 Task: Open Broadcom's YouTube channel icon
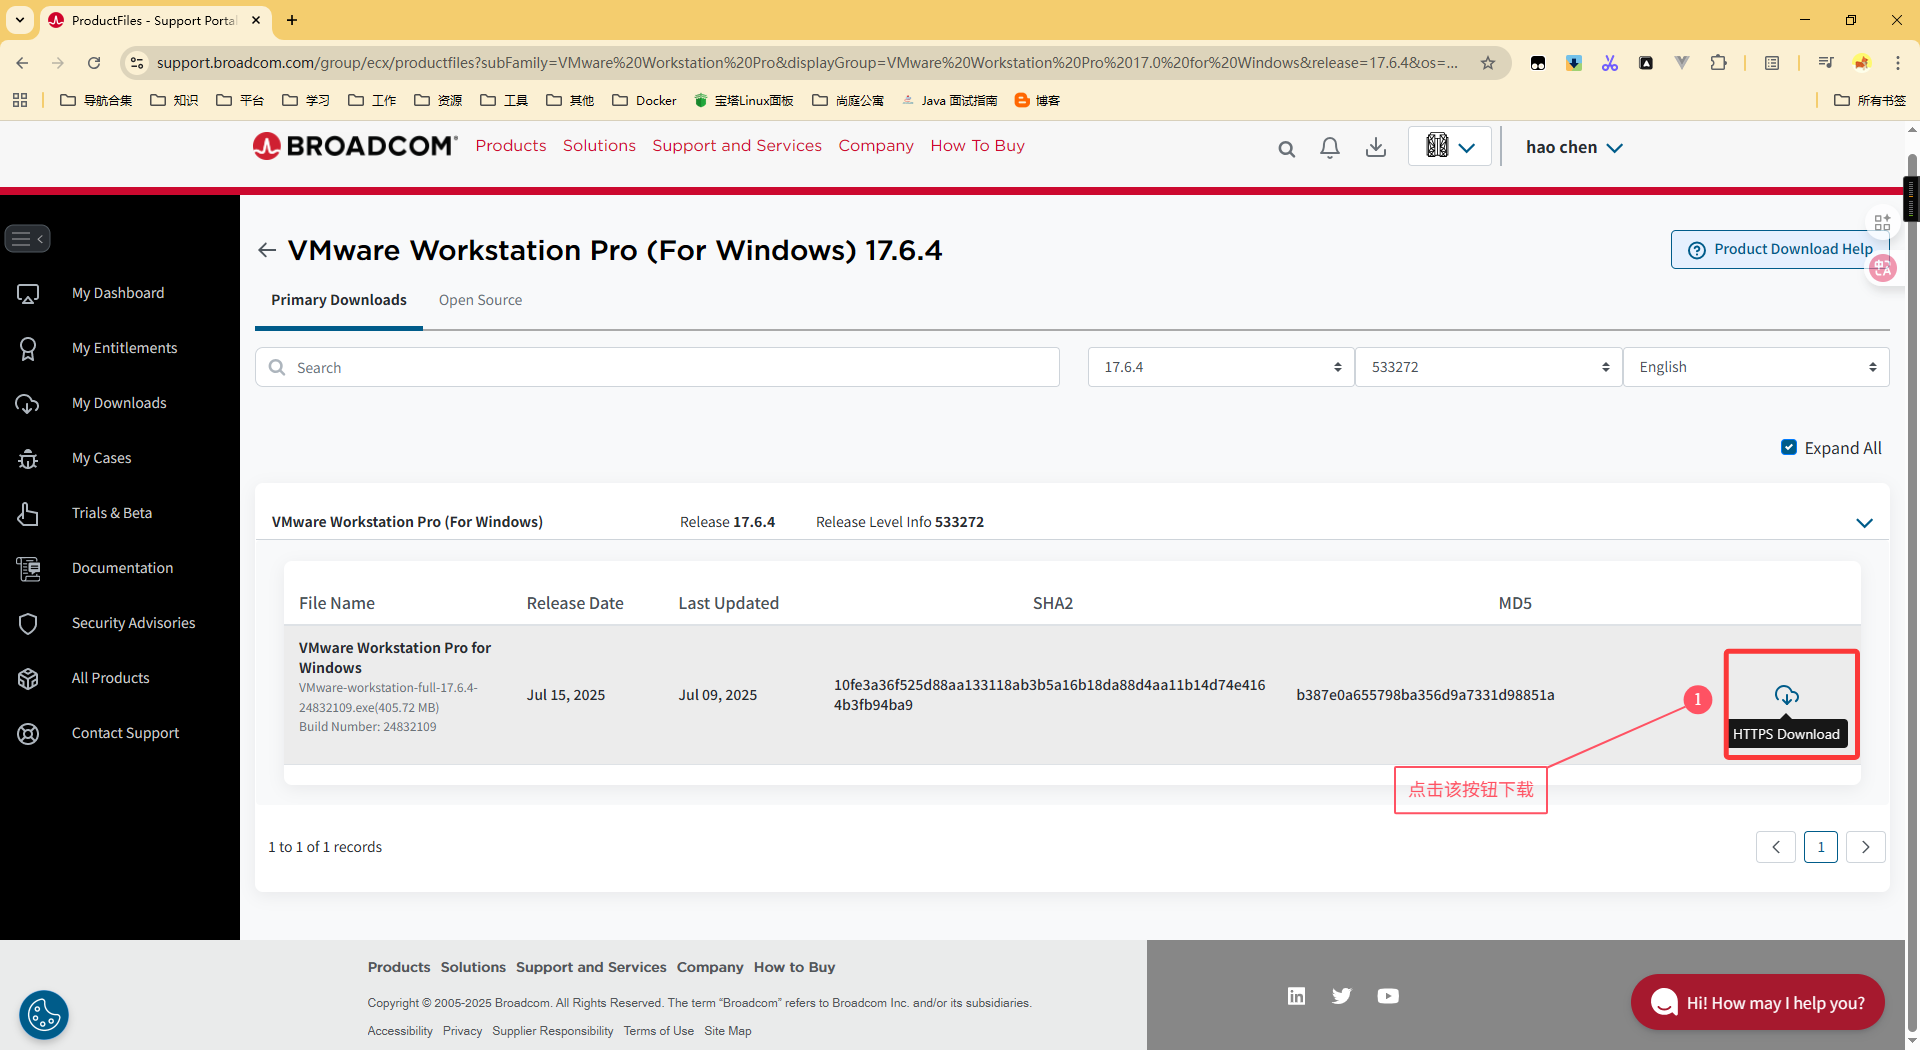(x=1388, y=996)
